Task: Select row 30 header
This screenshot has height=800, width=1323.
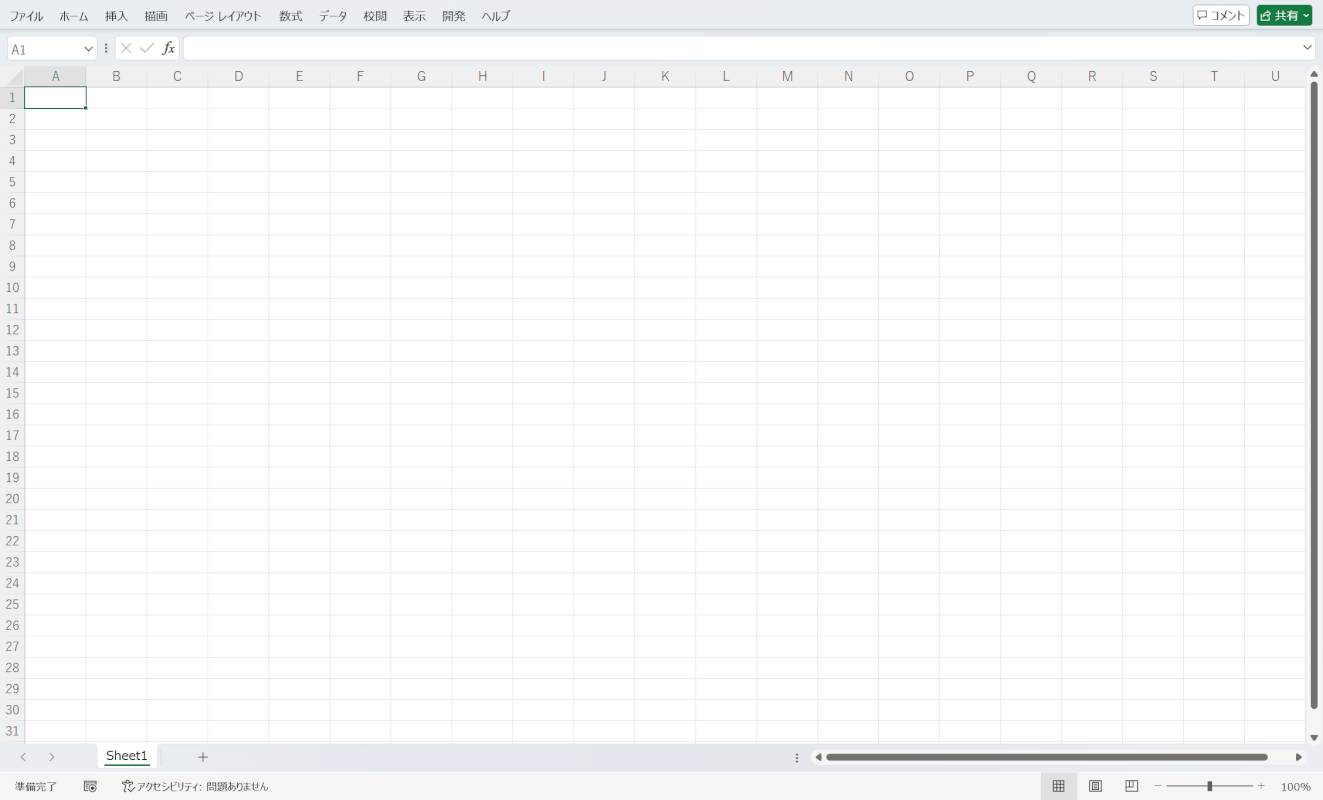Action: 12,710
